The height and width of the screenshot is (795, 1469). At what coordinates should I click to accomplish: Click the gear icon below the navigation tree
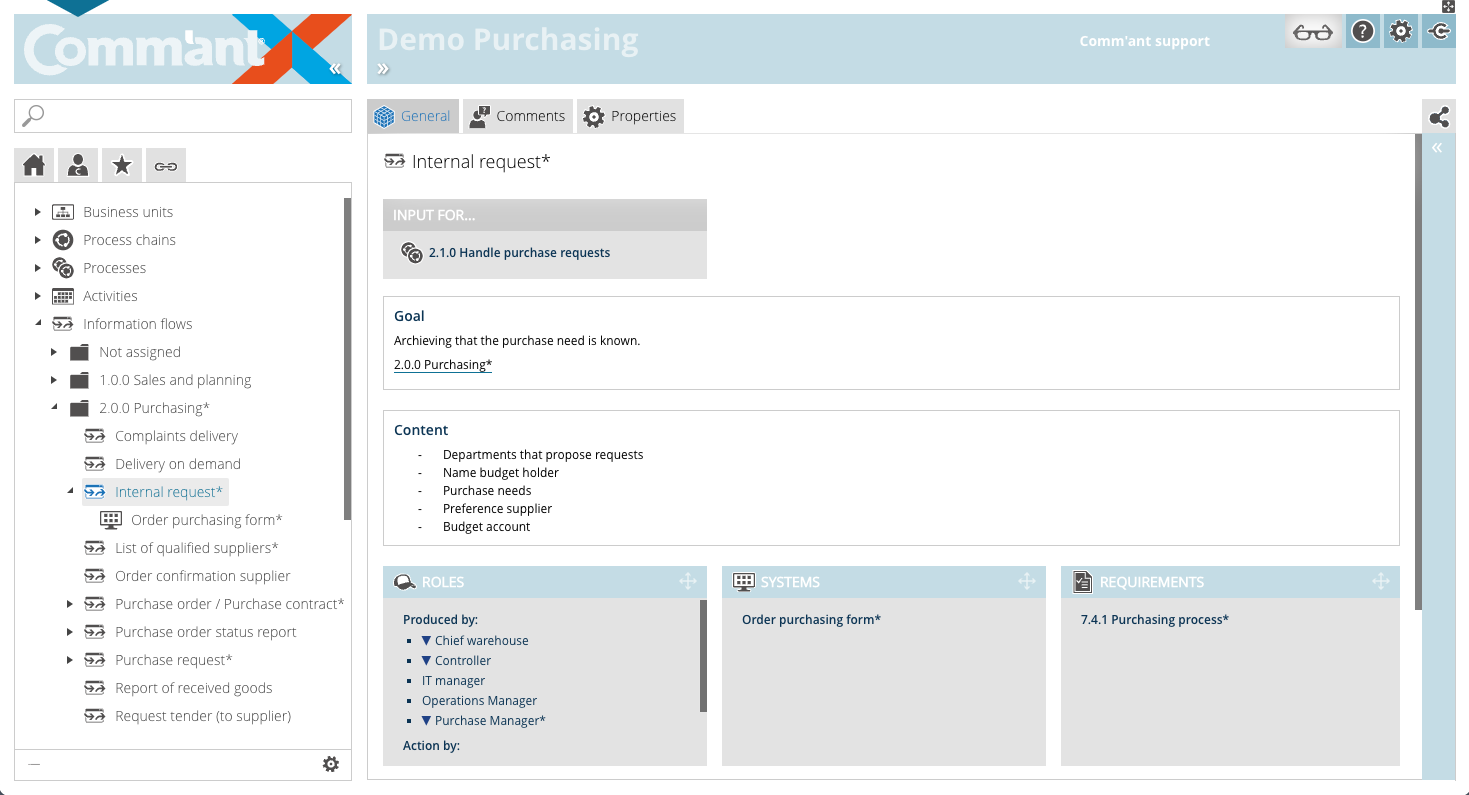pos(331,764)
